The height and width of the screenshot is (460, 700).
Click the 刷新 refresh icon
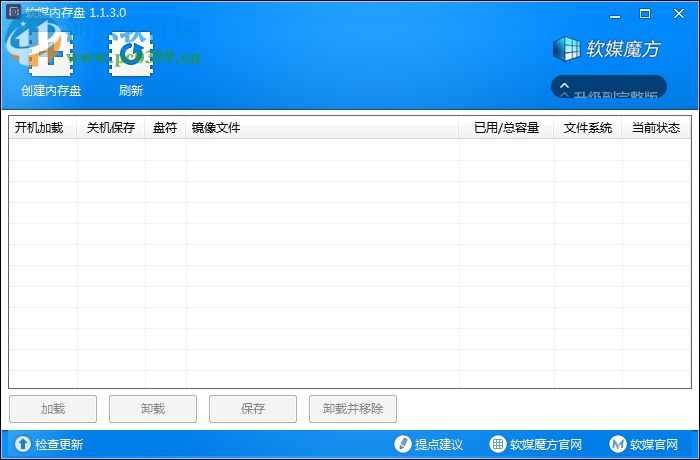coord(131,54)
